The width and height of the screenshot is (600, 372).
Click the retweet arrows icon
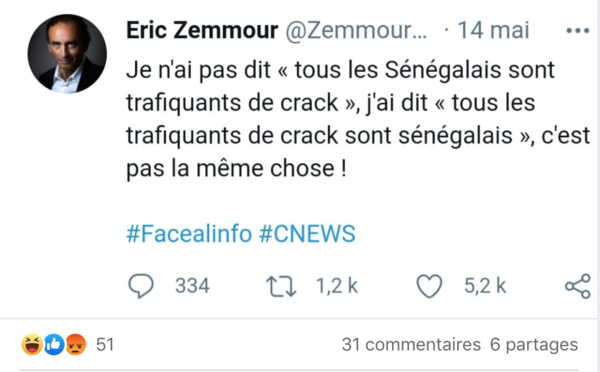[281, 287]
